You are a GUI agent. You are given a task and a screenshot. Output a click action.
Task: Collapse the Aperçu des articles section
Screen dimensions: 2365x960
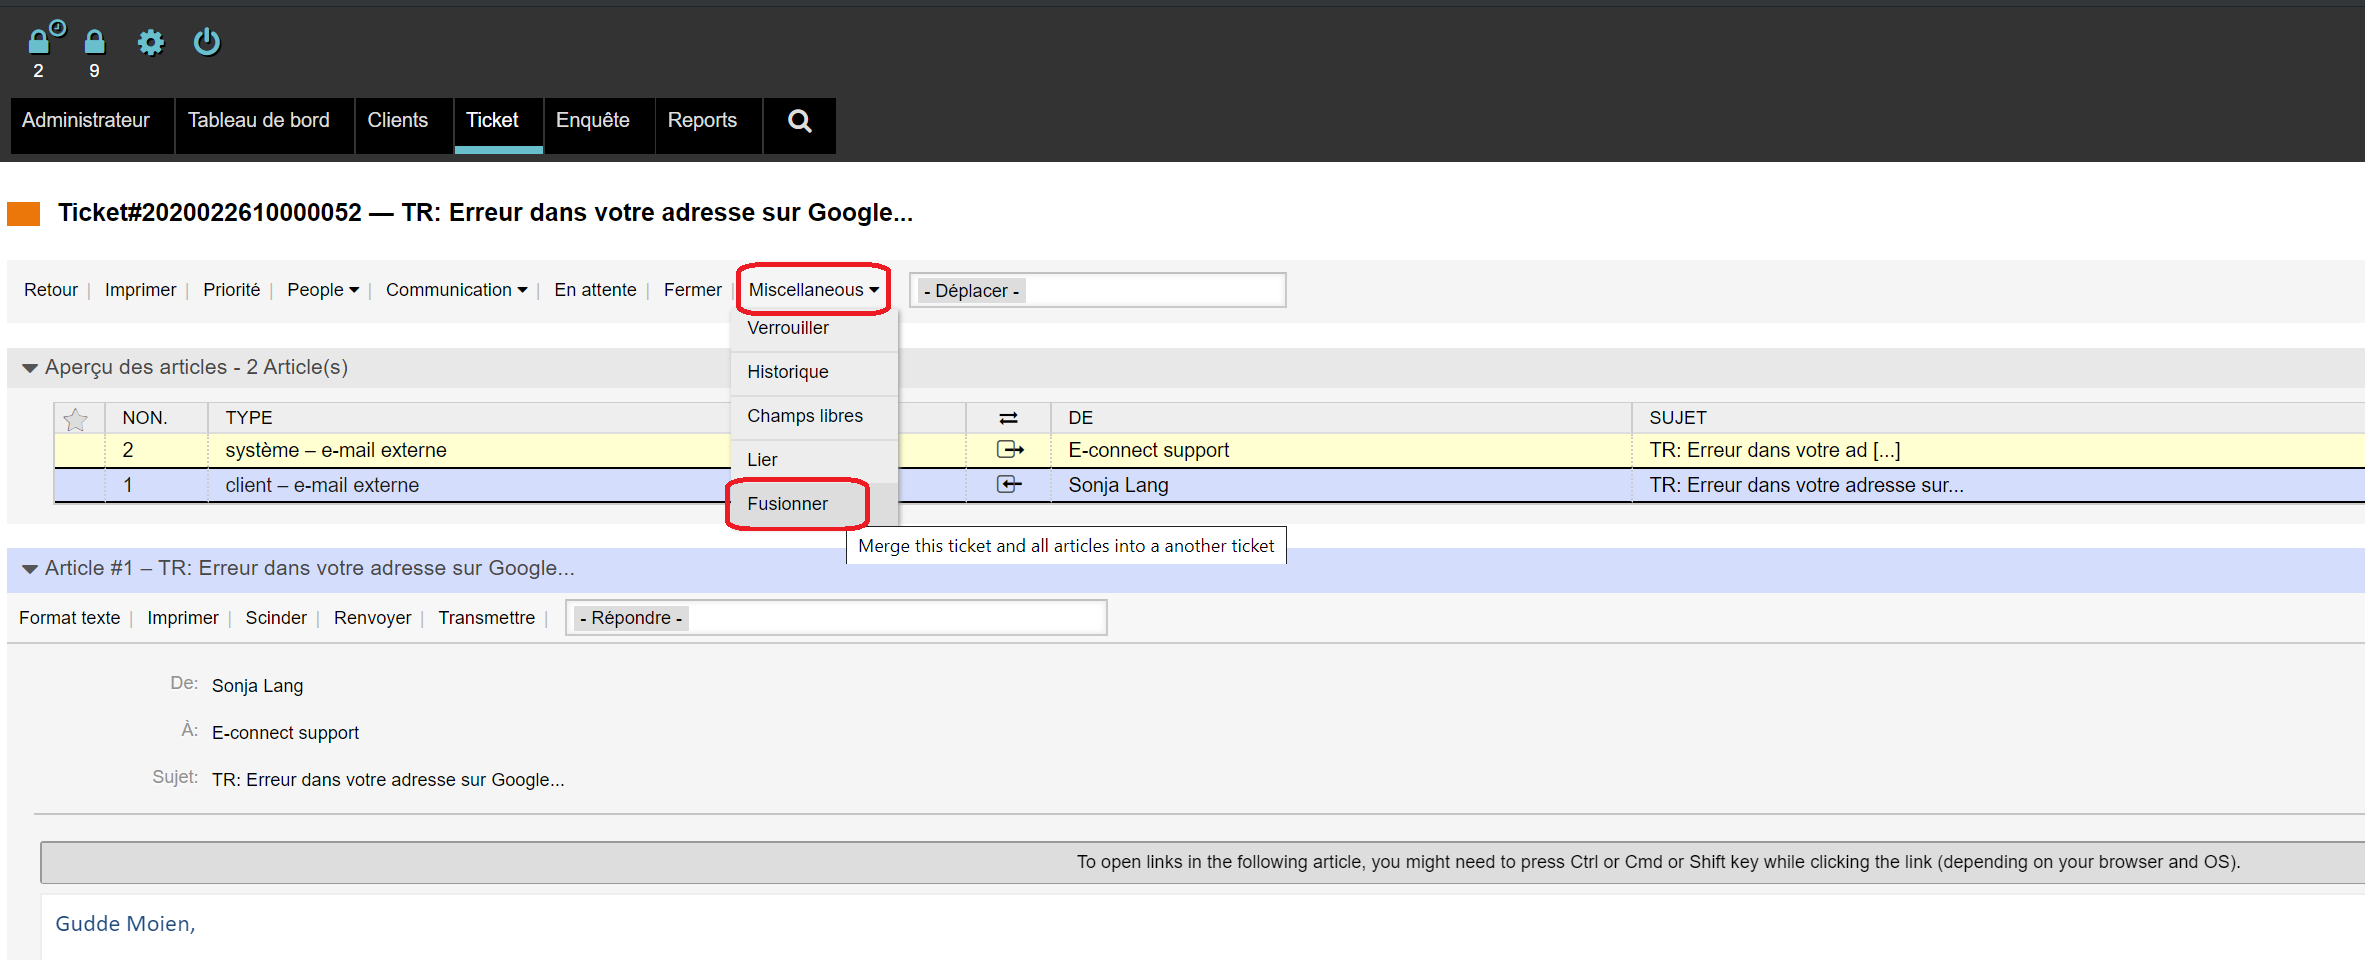point(30,368)
